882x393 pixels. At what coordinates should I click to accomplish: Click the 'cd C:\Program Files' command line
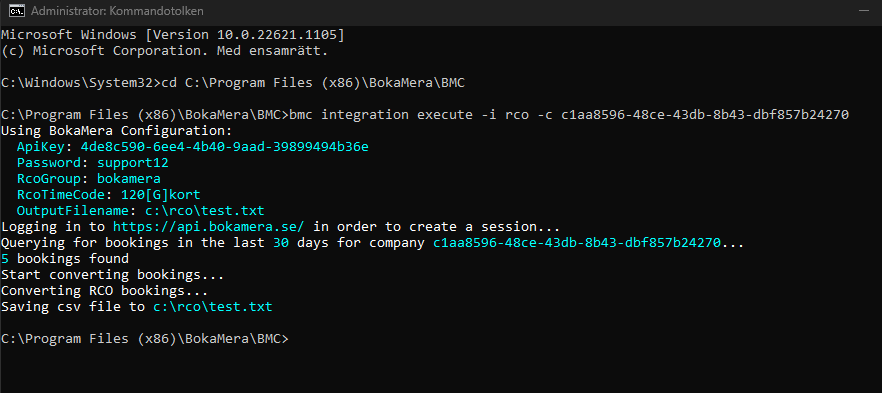(x=313, y=83)
